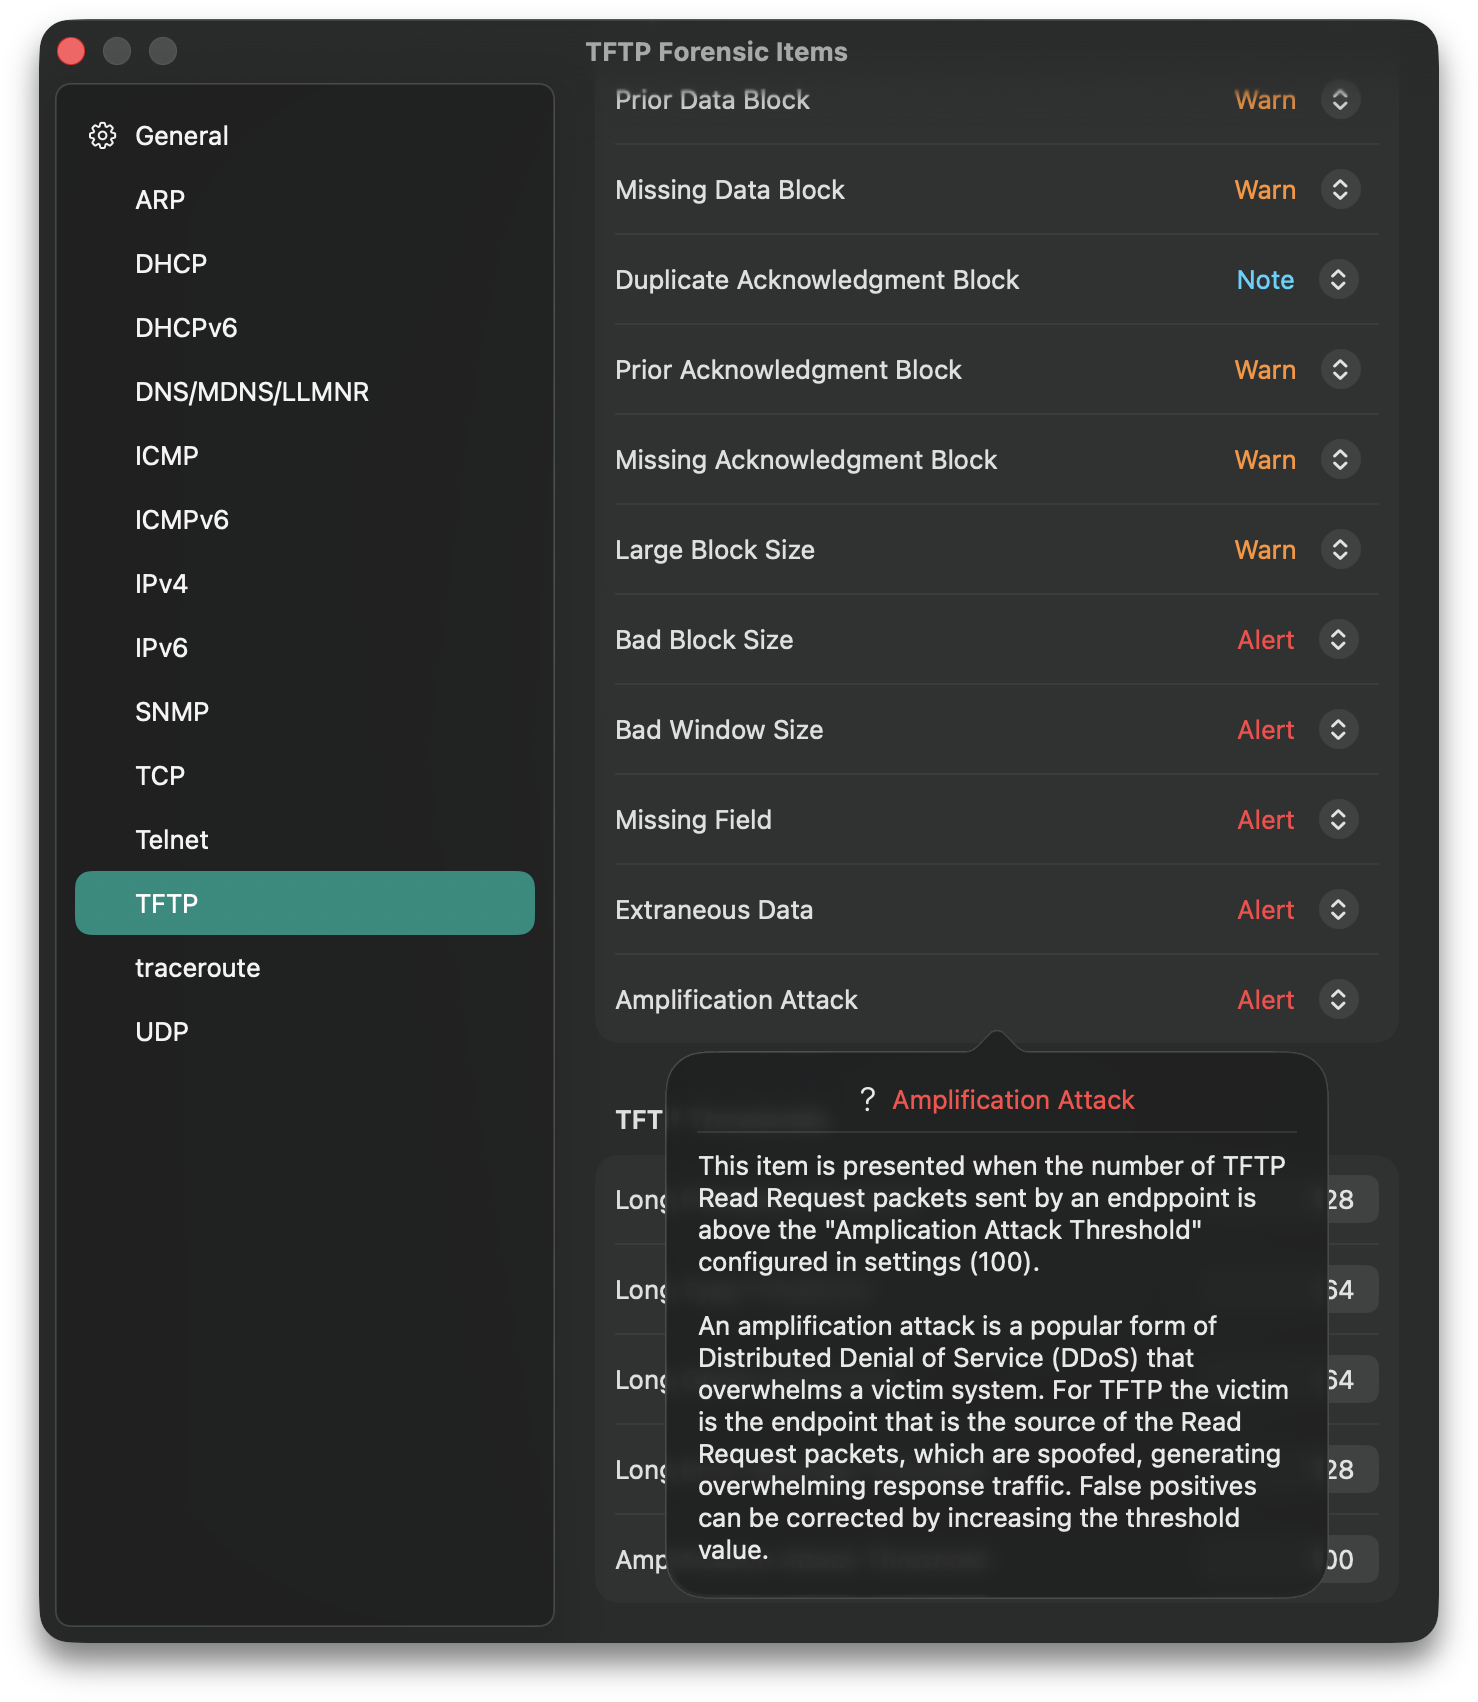
Task: Open Amplification Attack severity selector
Action: point(1338,1000)
